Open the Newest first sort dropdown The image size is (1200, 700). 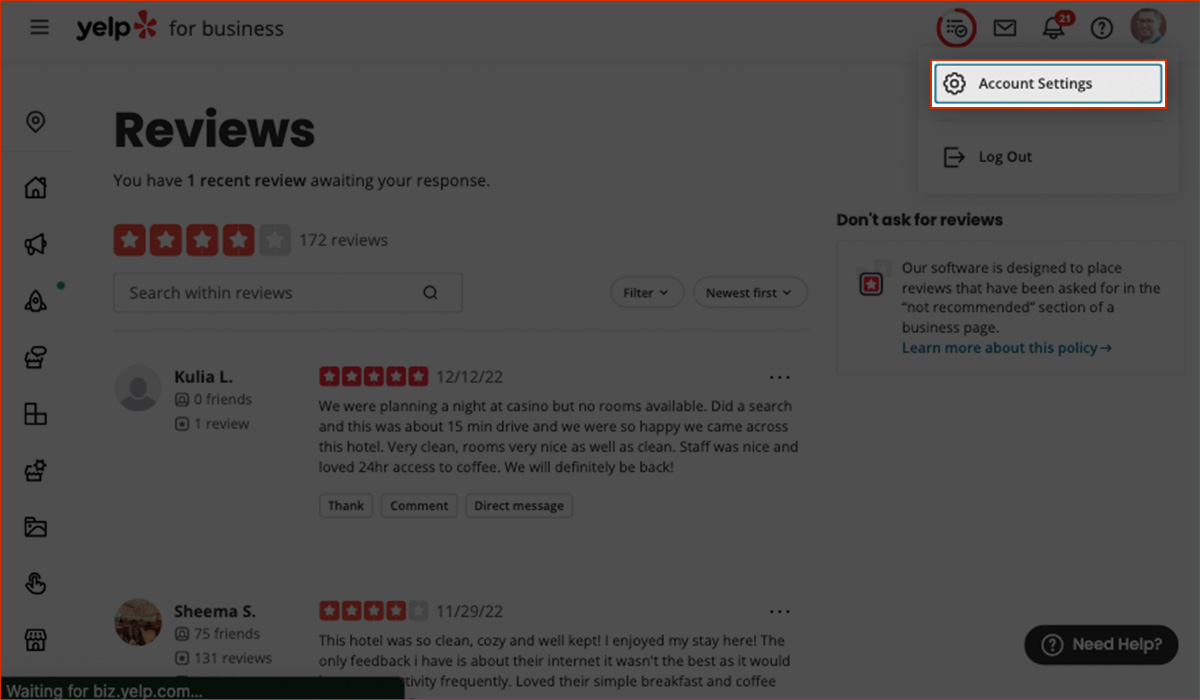[x=750, y=293]
